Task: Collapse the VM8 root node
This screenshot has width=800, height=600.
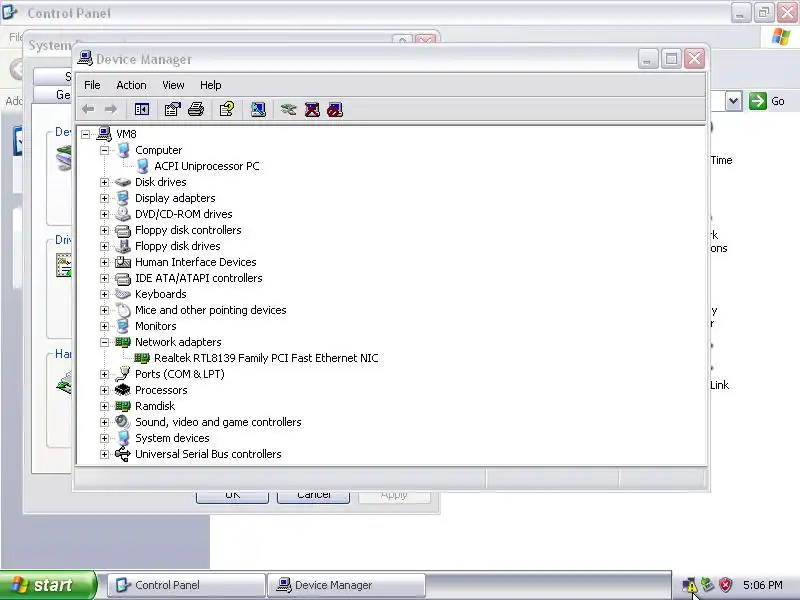Action: 86,134
